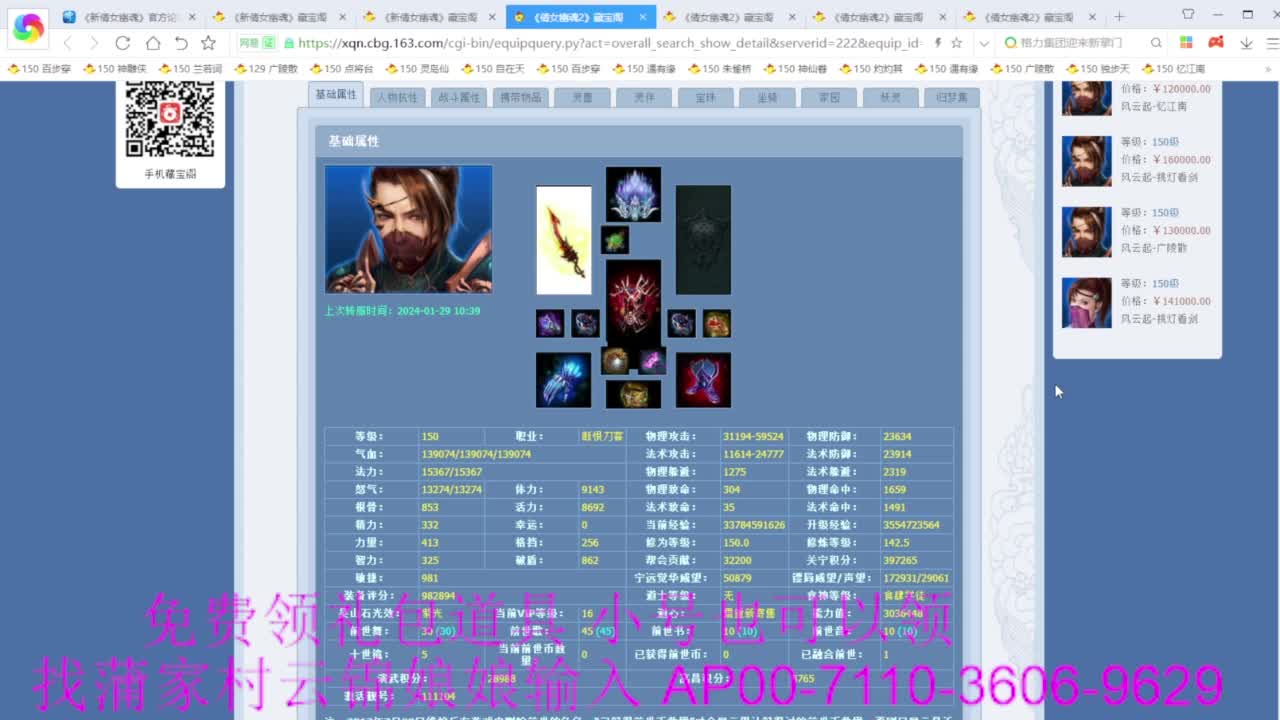Click the ¥141000.00 character listing thumbnail

(x=1086, y=303)
